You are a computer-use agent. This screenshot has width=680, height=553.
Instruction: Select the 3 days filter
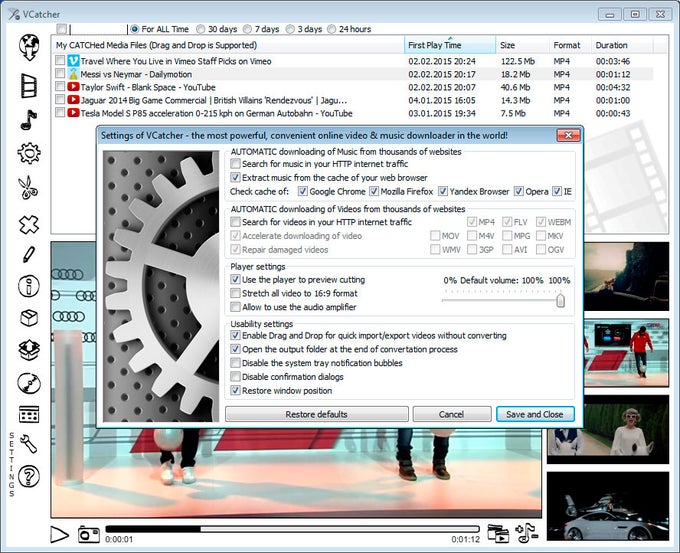(x=290, y=29)
